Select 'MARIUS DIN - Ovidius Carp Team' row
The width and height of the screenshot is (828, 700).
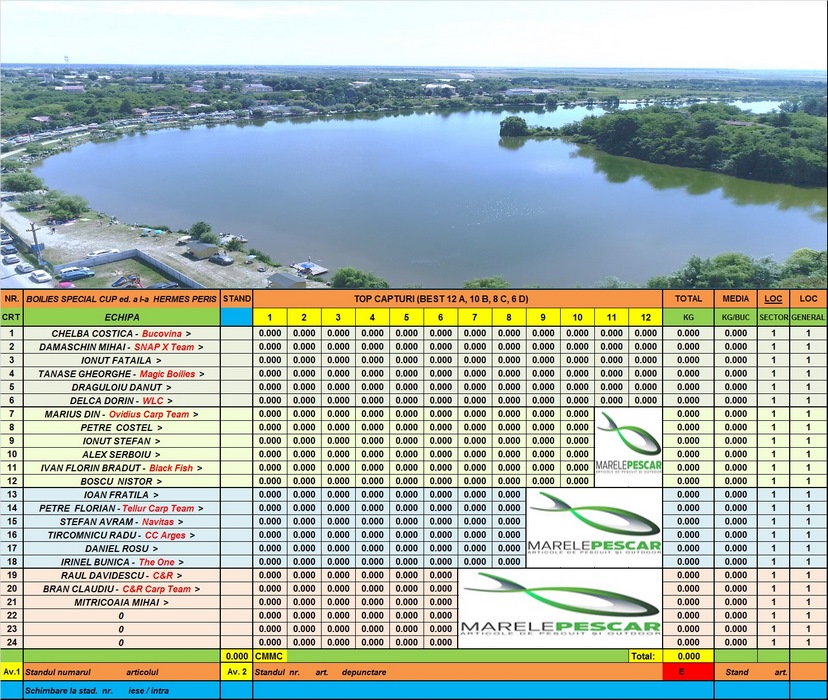tap(121, 414)
